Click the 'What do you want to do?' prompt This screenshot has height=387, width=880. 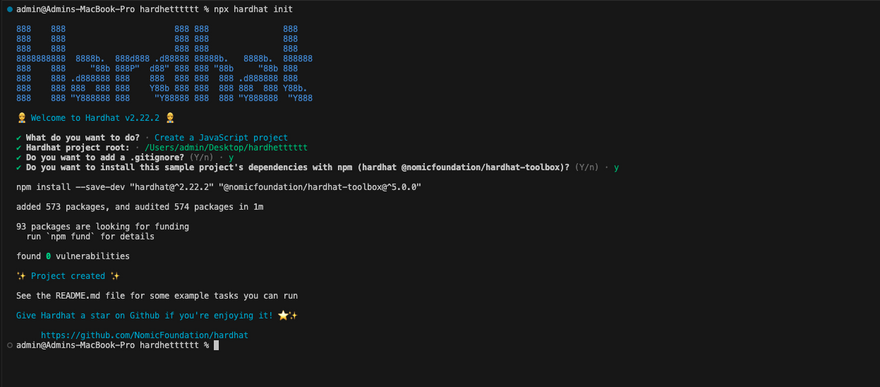tap(82, 137)
